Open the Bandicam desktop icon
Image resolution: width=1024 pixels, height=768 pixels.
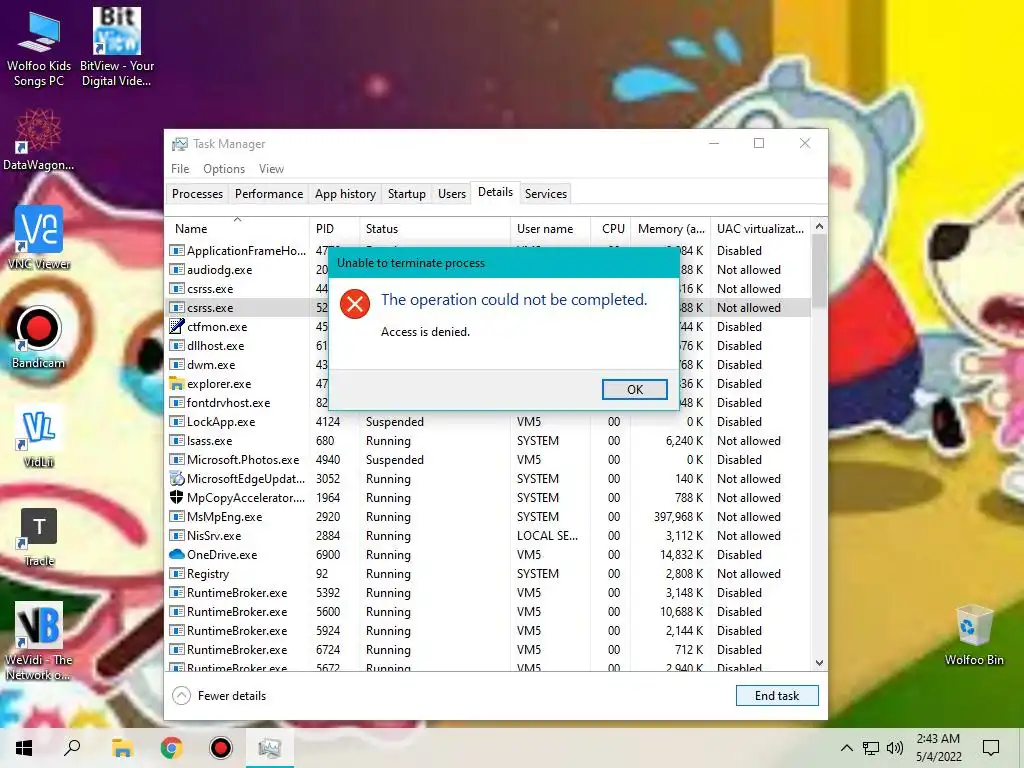pyautogui.click(x=39, y=338)
